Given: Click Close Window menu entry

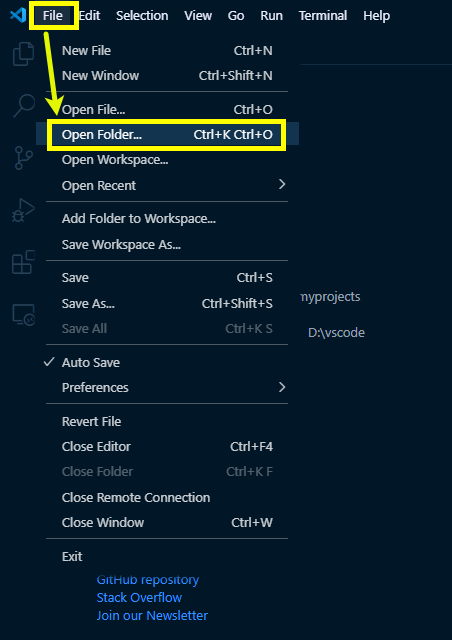Looking at the screenshot, I should [167, 522].
